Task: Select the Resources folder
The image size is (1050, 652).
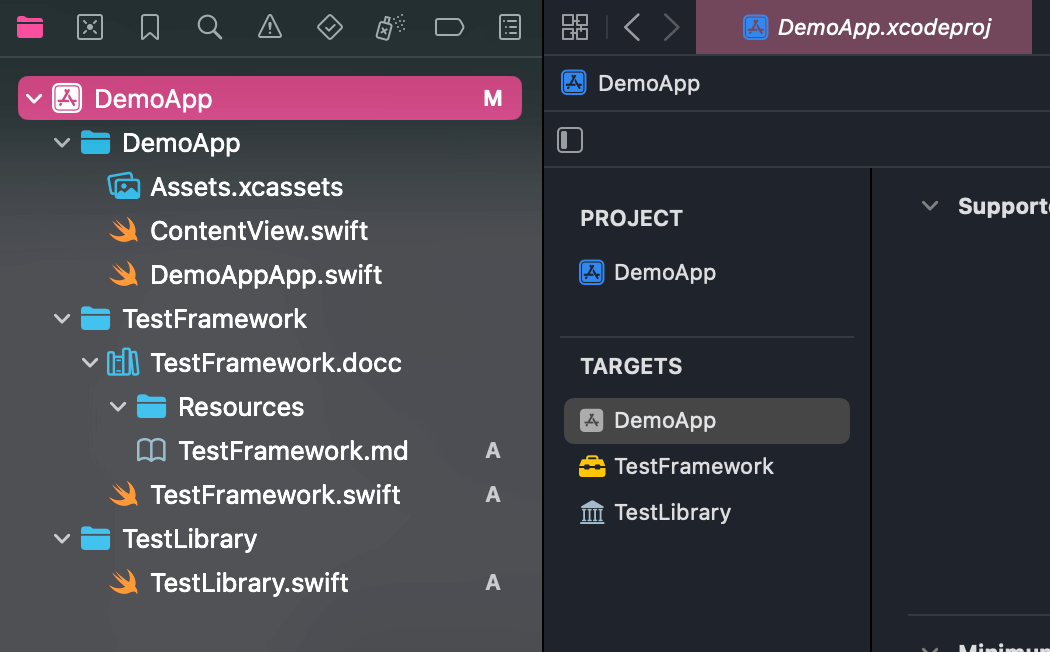Action: (x=241, y=407)
